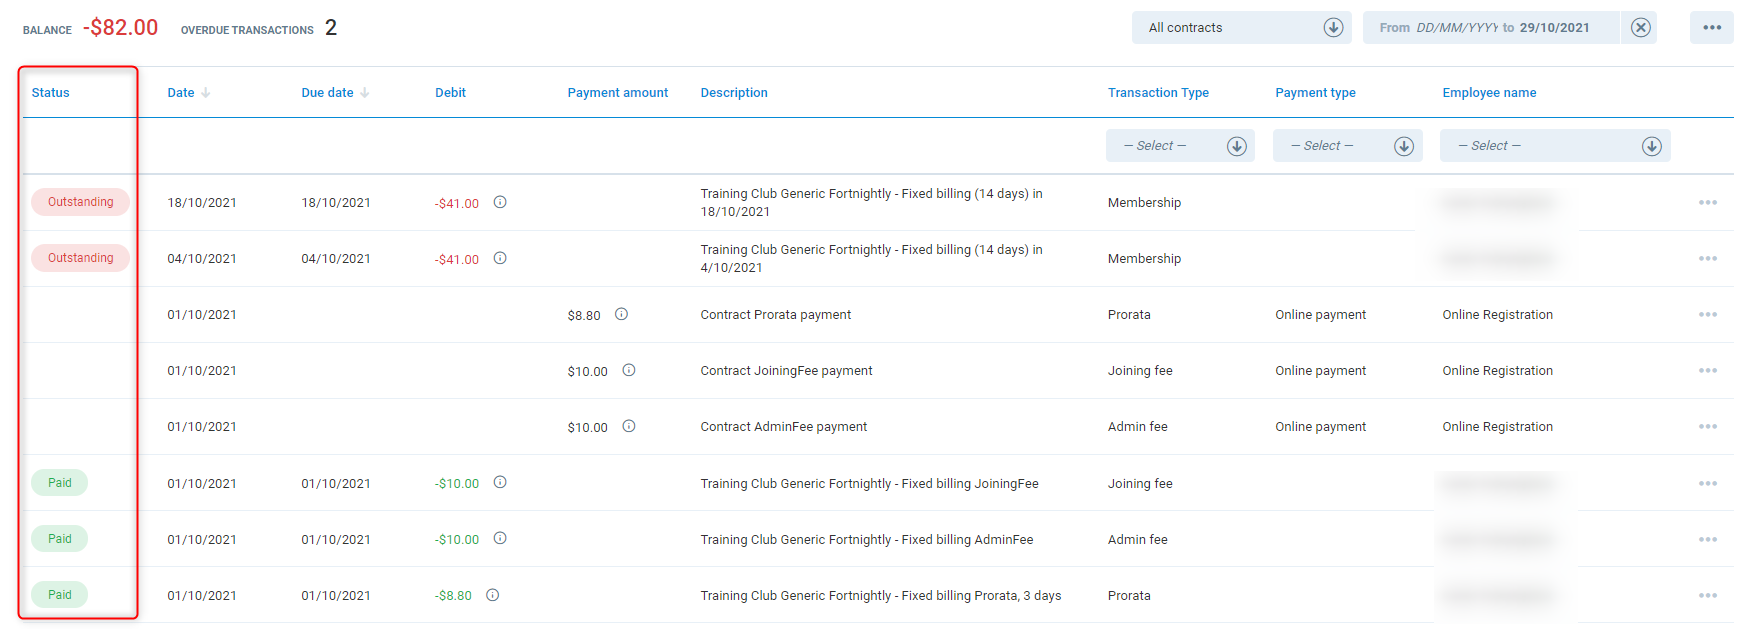Image resolution: width=1754 pixels, height=629 pixels.
Task: Click the Debit column header
Action: pyautogui.click(x=450, y=93)
